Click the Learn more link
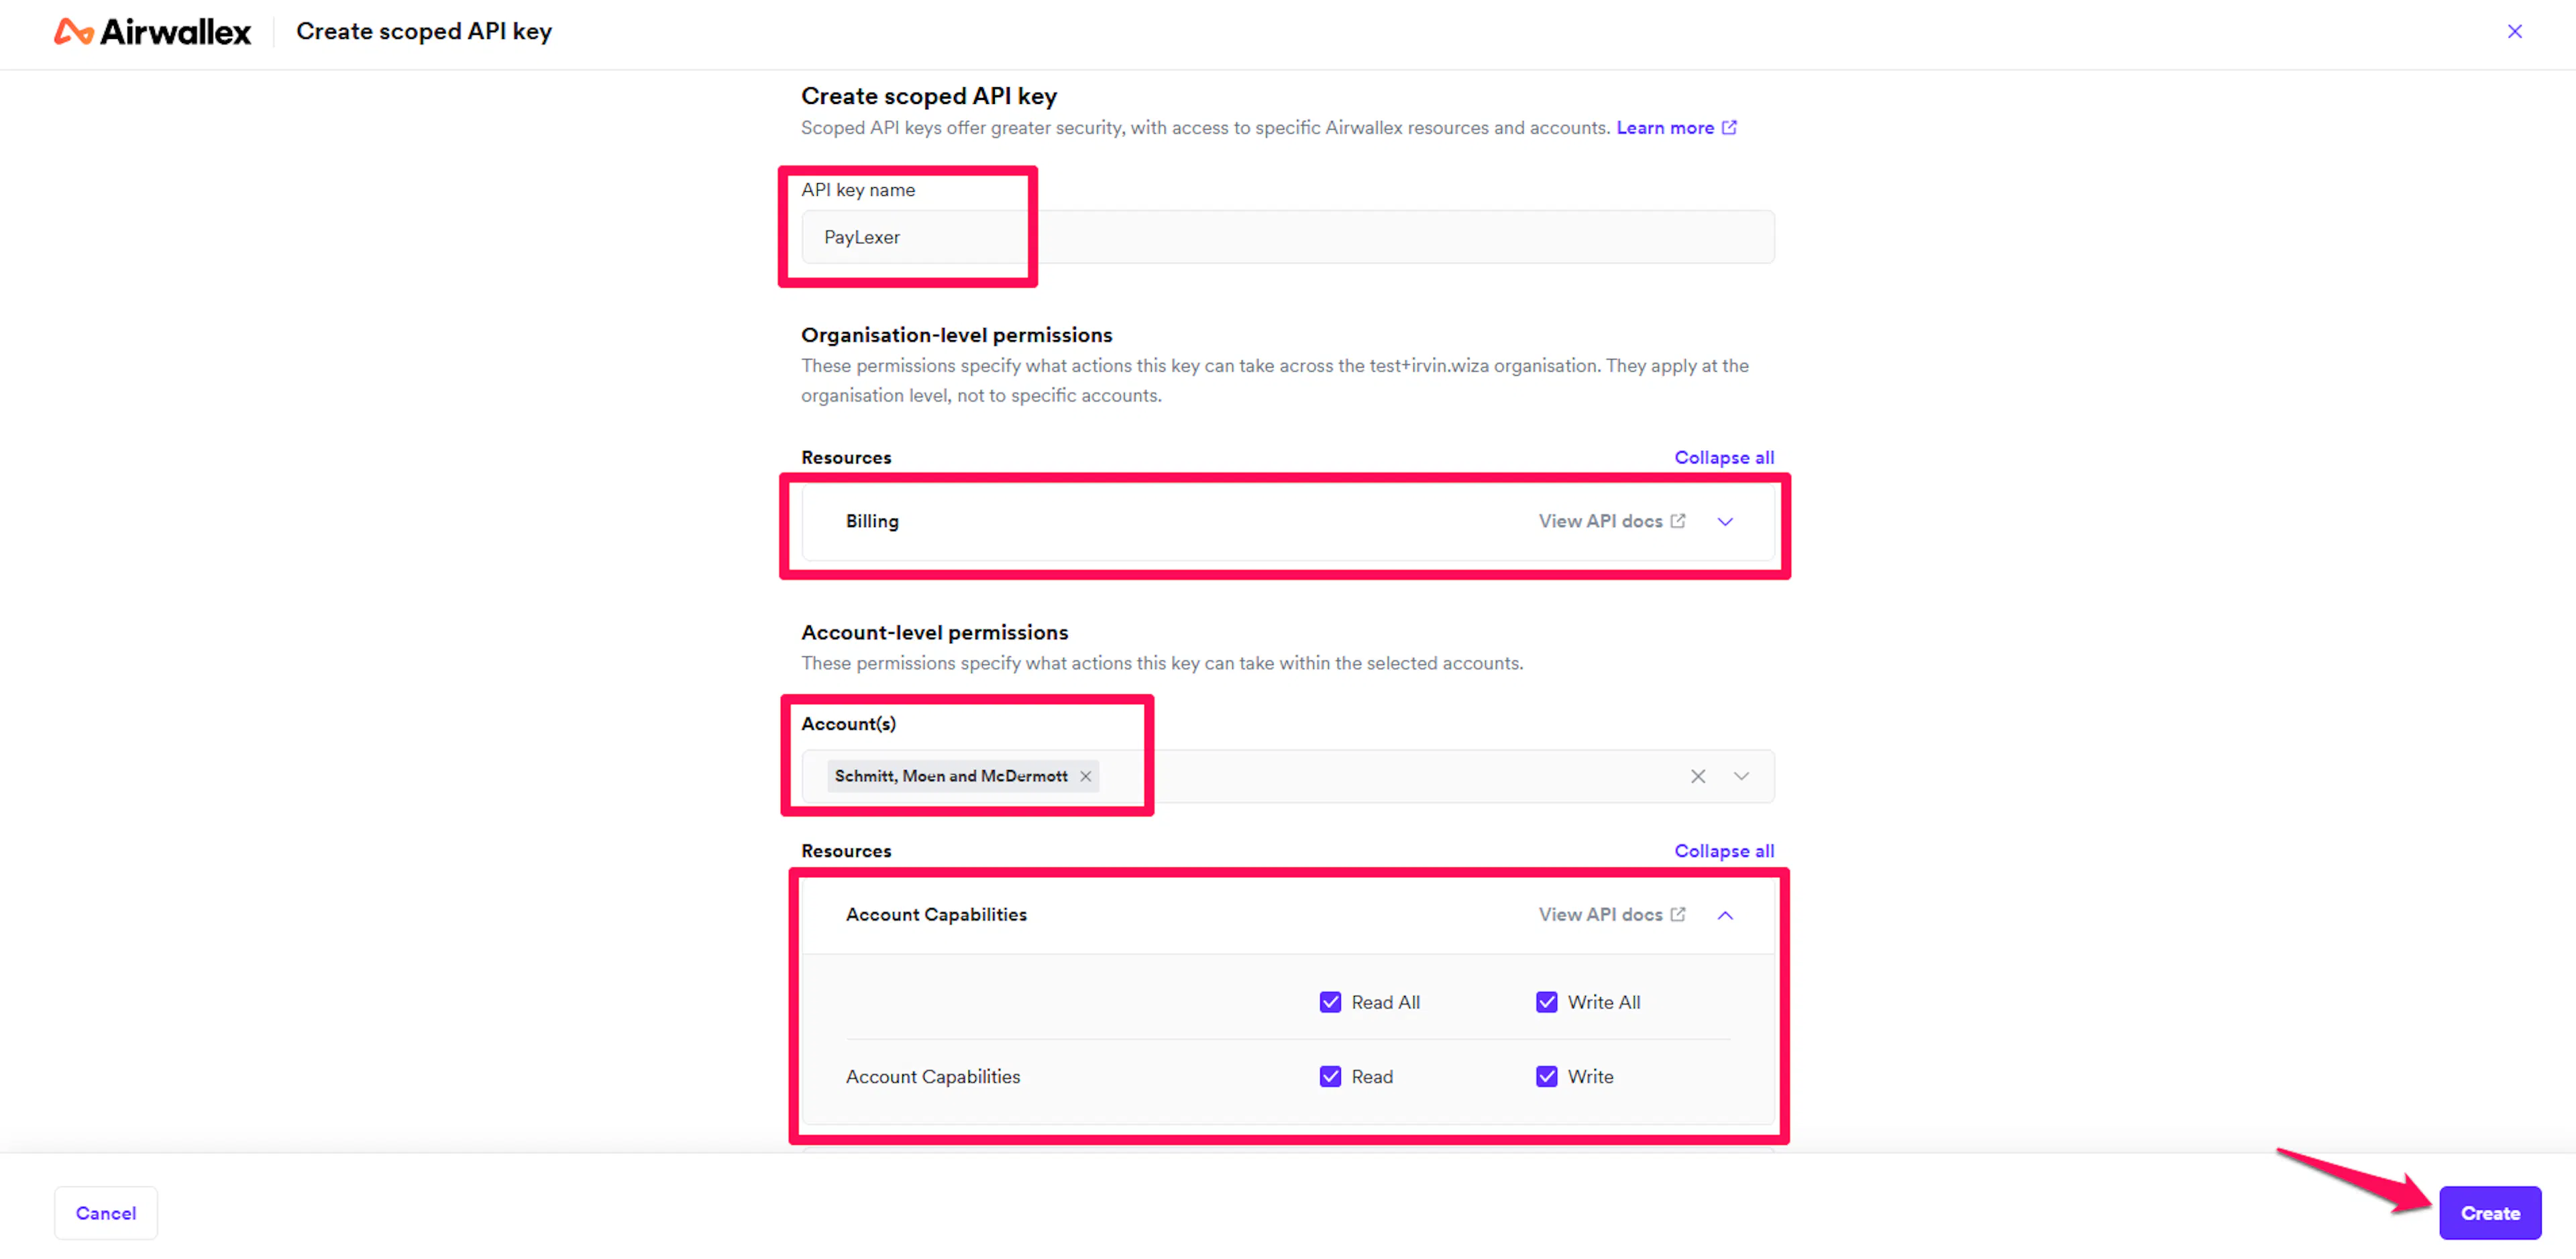The image size is (2576, 1259). tap(1664, 128)
